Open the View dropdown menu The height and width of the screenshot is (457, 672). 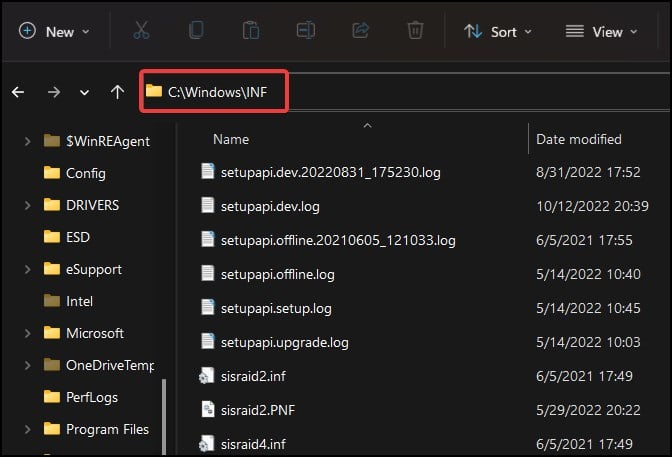[x=602, y=32]
